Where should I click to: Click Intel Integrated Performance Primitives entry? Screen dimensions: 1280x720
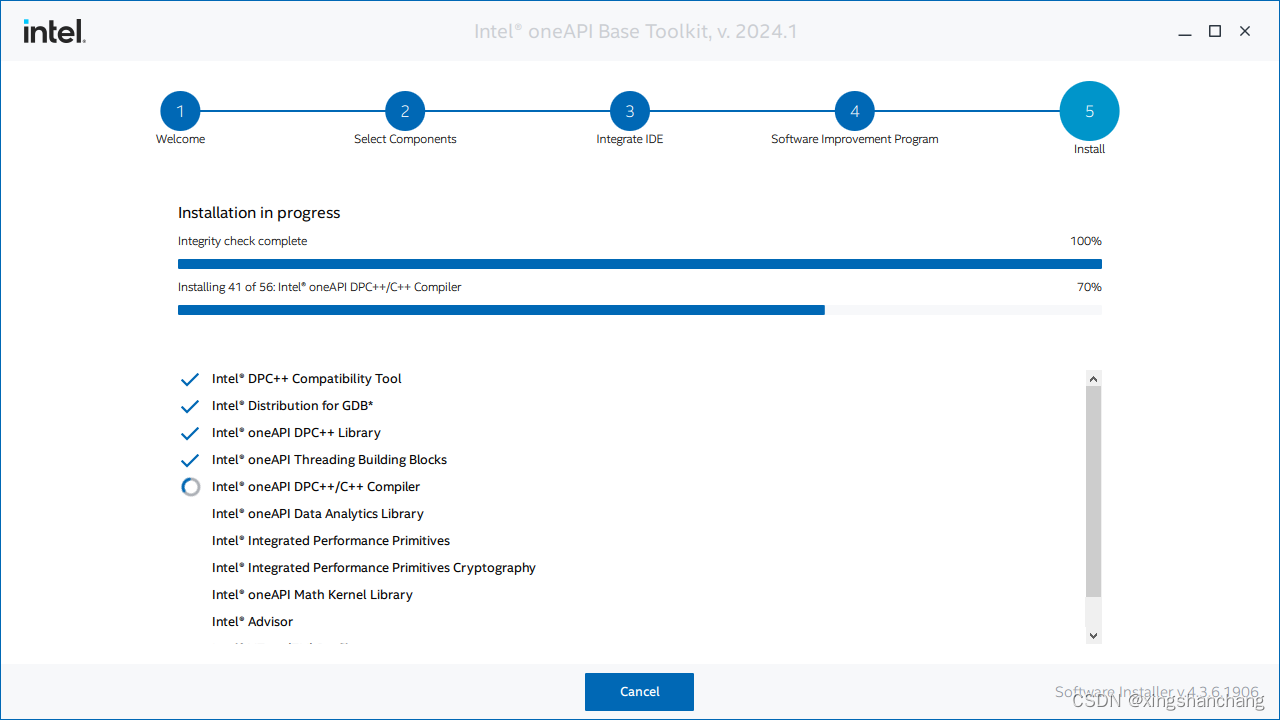(331, 541)
